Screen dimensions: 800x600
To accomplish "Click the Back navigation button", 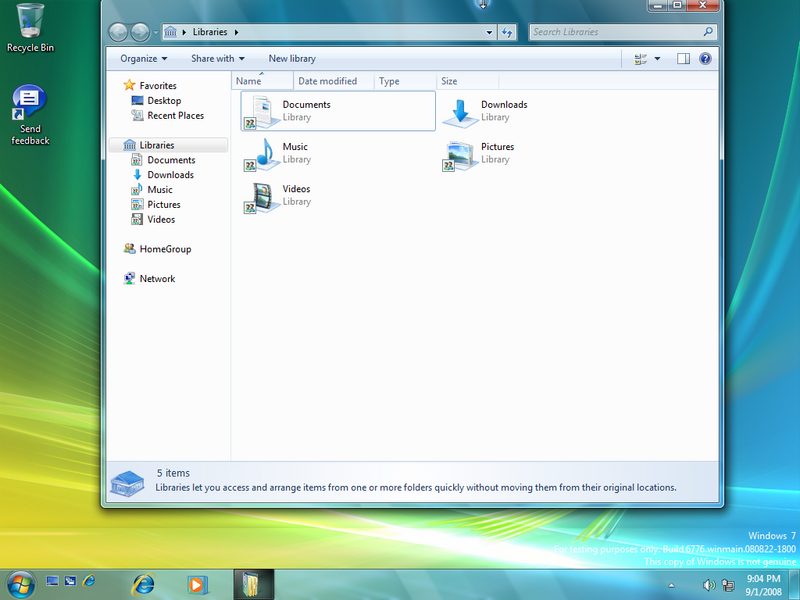I will point(118,32).
